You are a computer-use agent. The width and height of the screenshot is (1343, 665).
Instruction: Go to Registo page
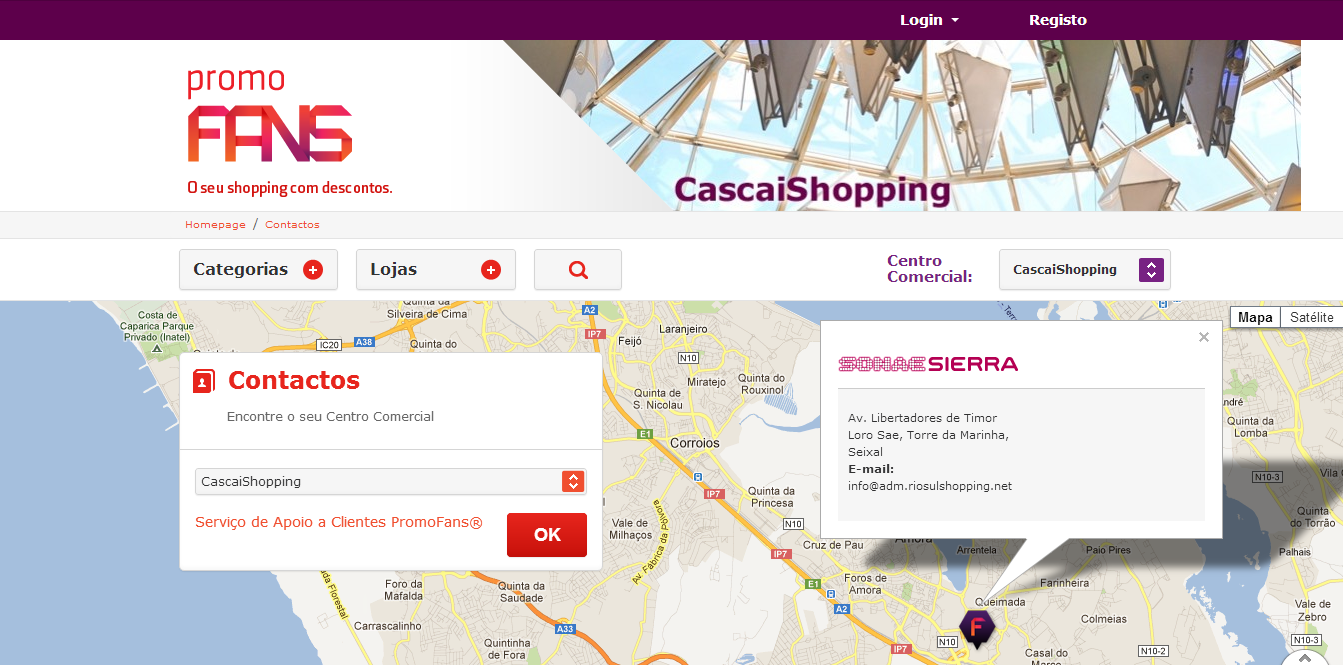pyautogui.click(x=1058, y=20)
